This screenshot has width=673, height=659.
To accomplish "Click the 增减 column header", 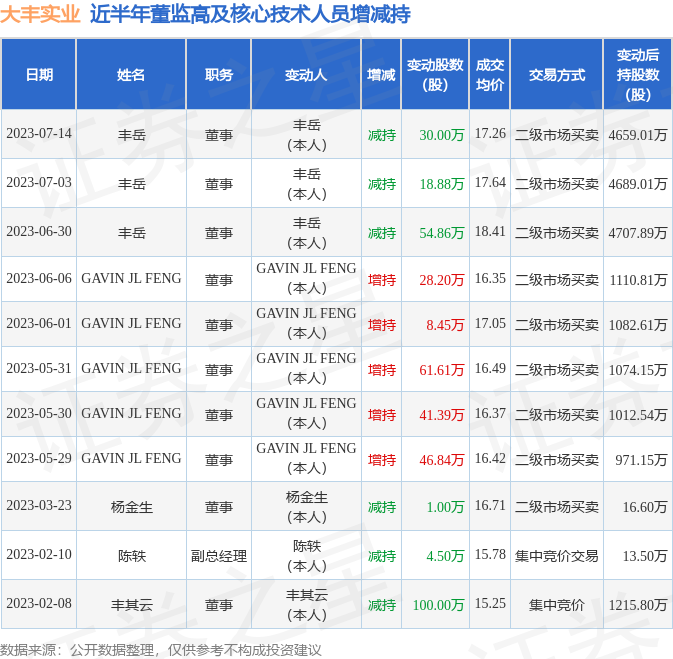I will [381, 75].
